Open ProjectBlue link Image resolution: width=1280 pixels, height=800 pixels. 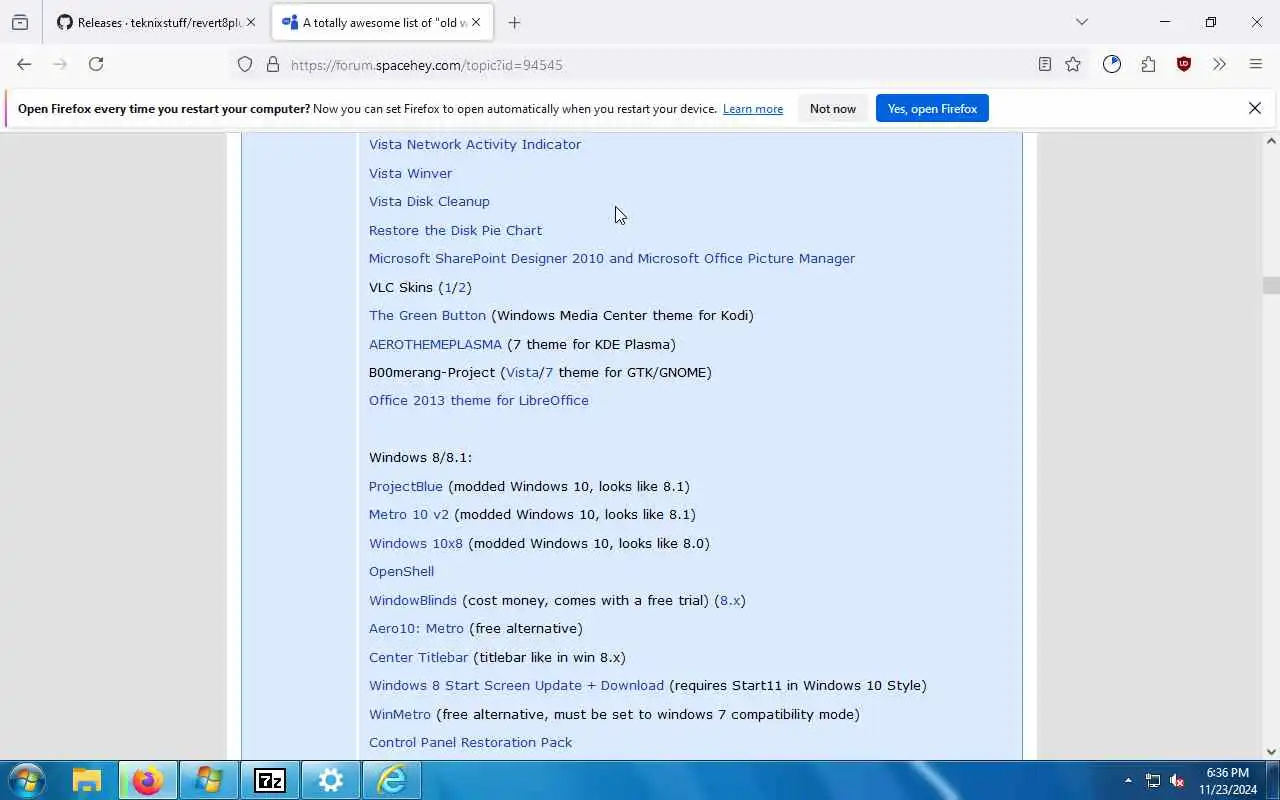[x=405, y=486]
